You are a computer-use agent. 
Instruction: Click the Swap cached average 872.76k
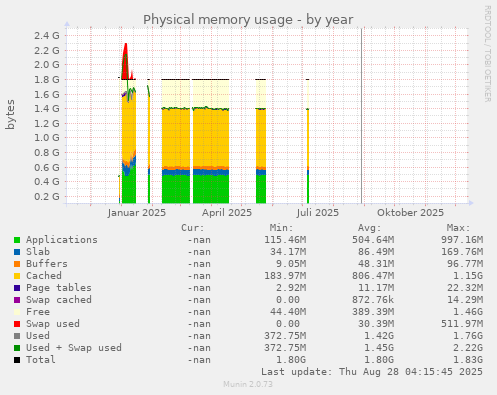pos(373,300)
